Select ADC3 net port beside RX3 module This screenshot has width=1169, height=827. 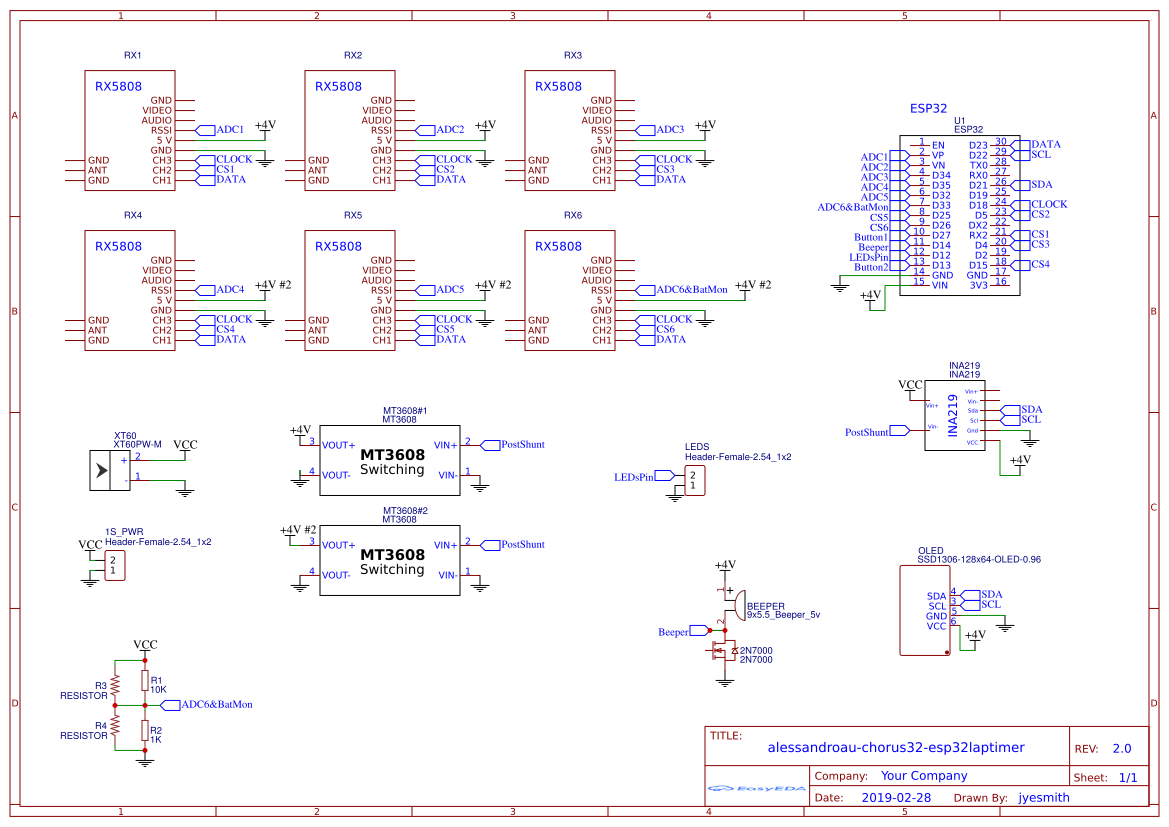click(x=660, y=130)
